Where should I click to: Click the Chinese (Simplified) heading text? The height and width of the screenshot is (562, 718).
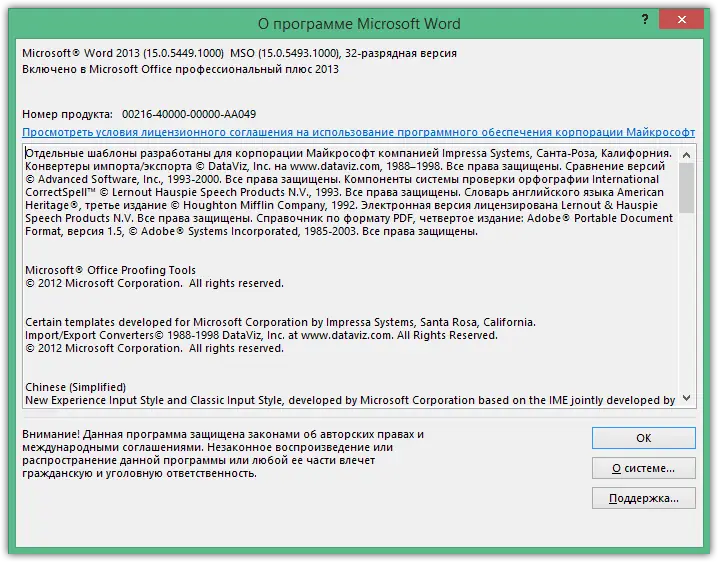point(76,387)
